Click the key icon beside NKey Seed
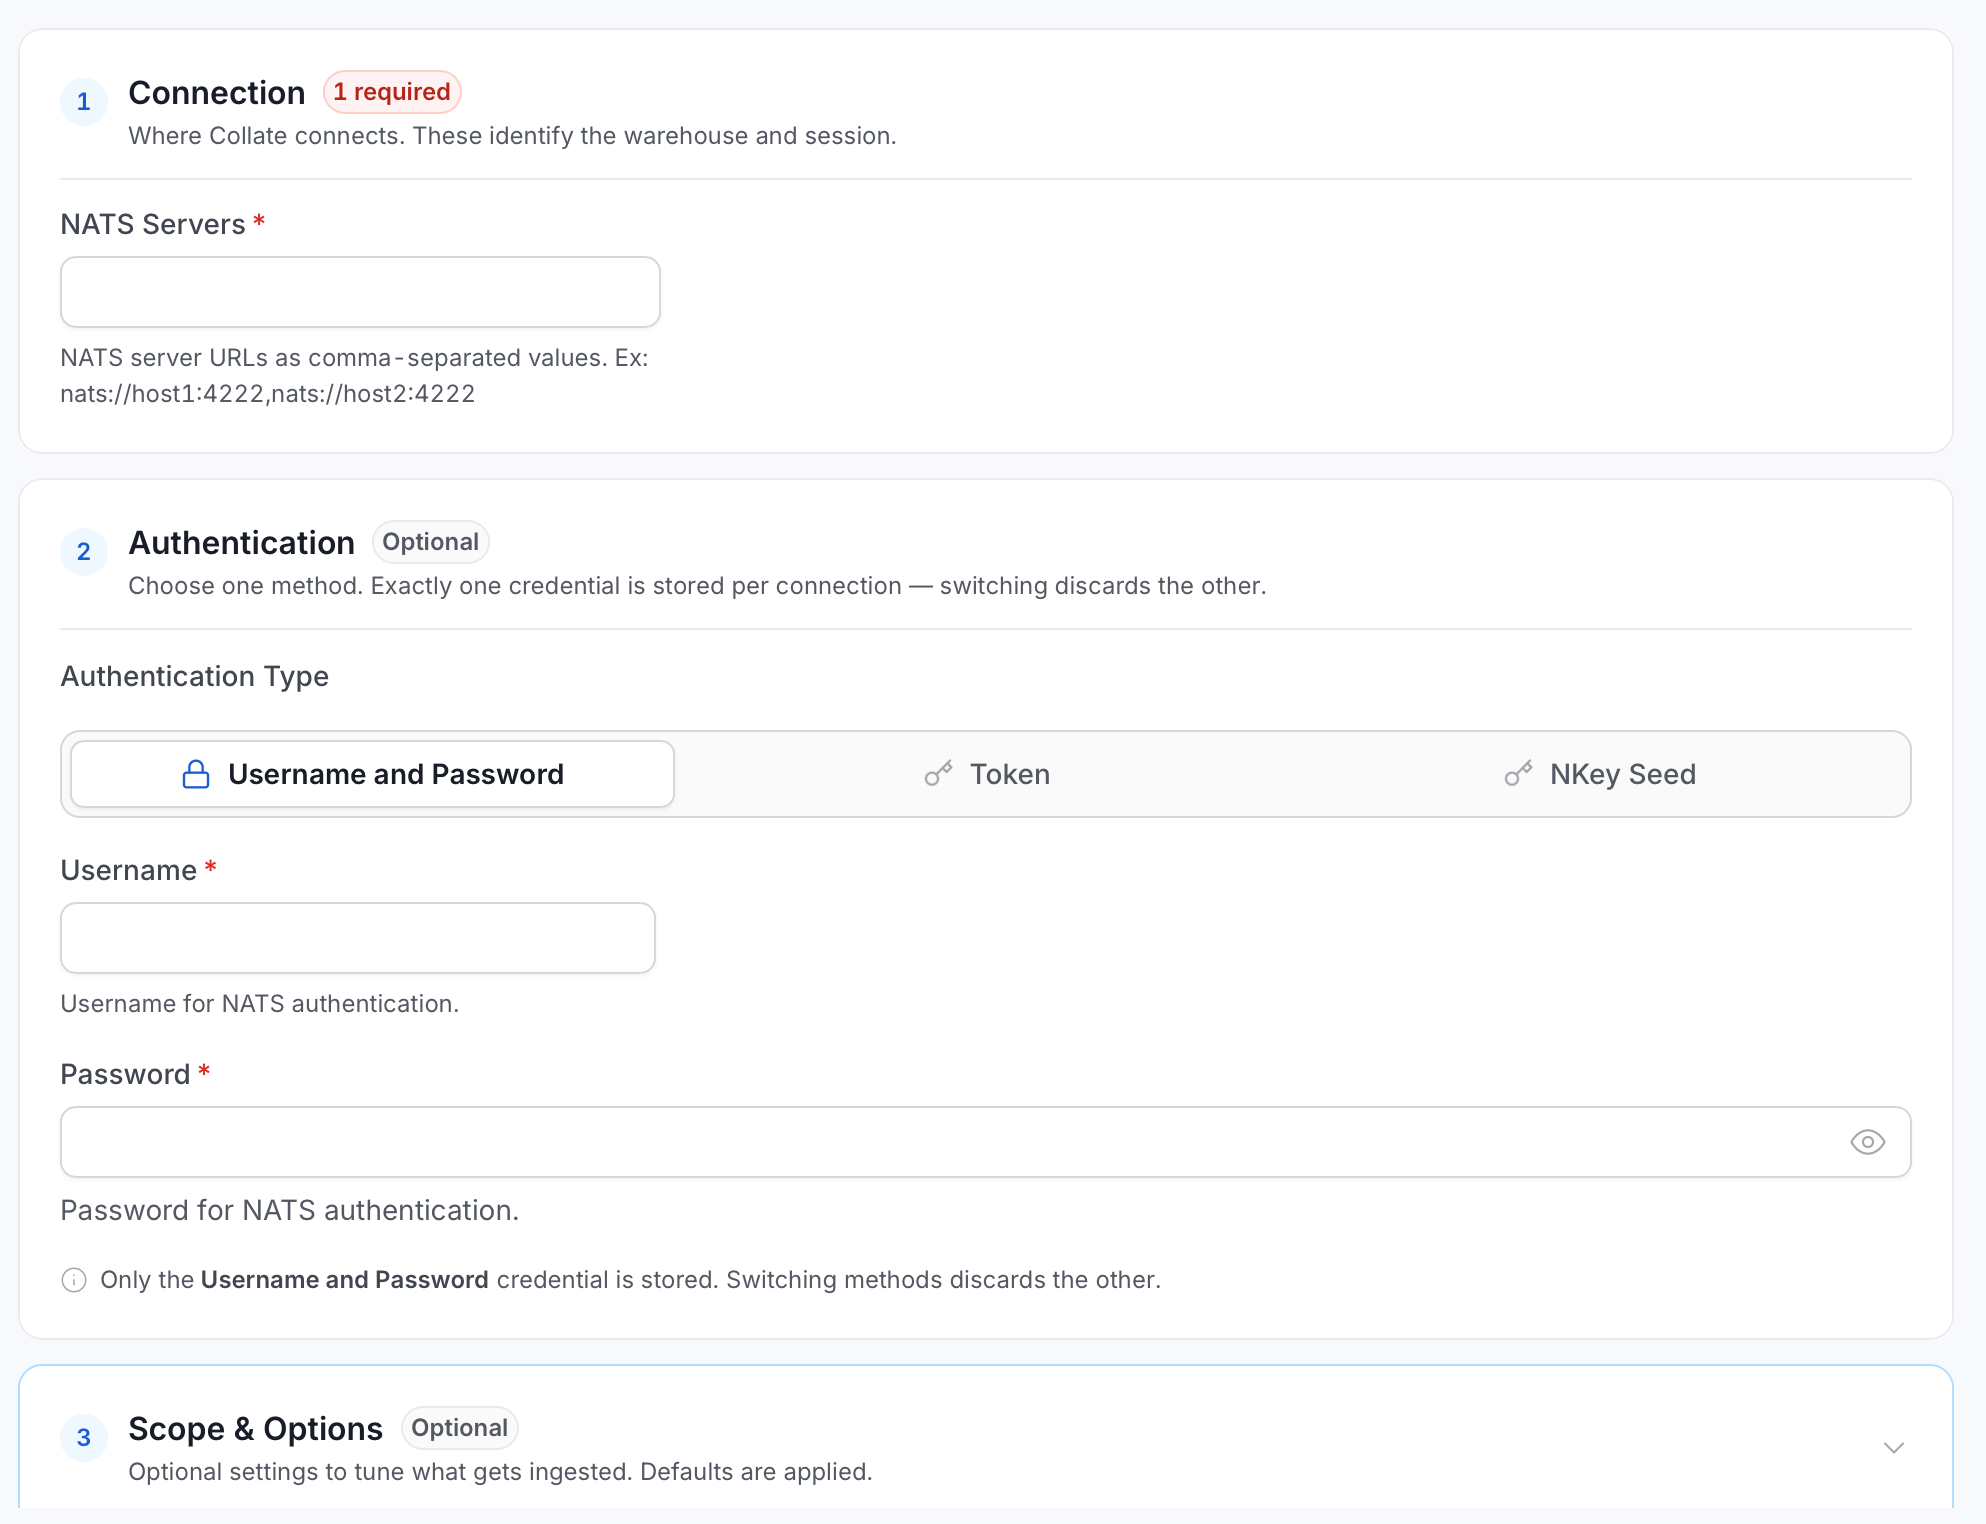1986x1524 pixels. (x=1518, y=774)
